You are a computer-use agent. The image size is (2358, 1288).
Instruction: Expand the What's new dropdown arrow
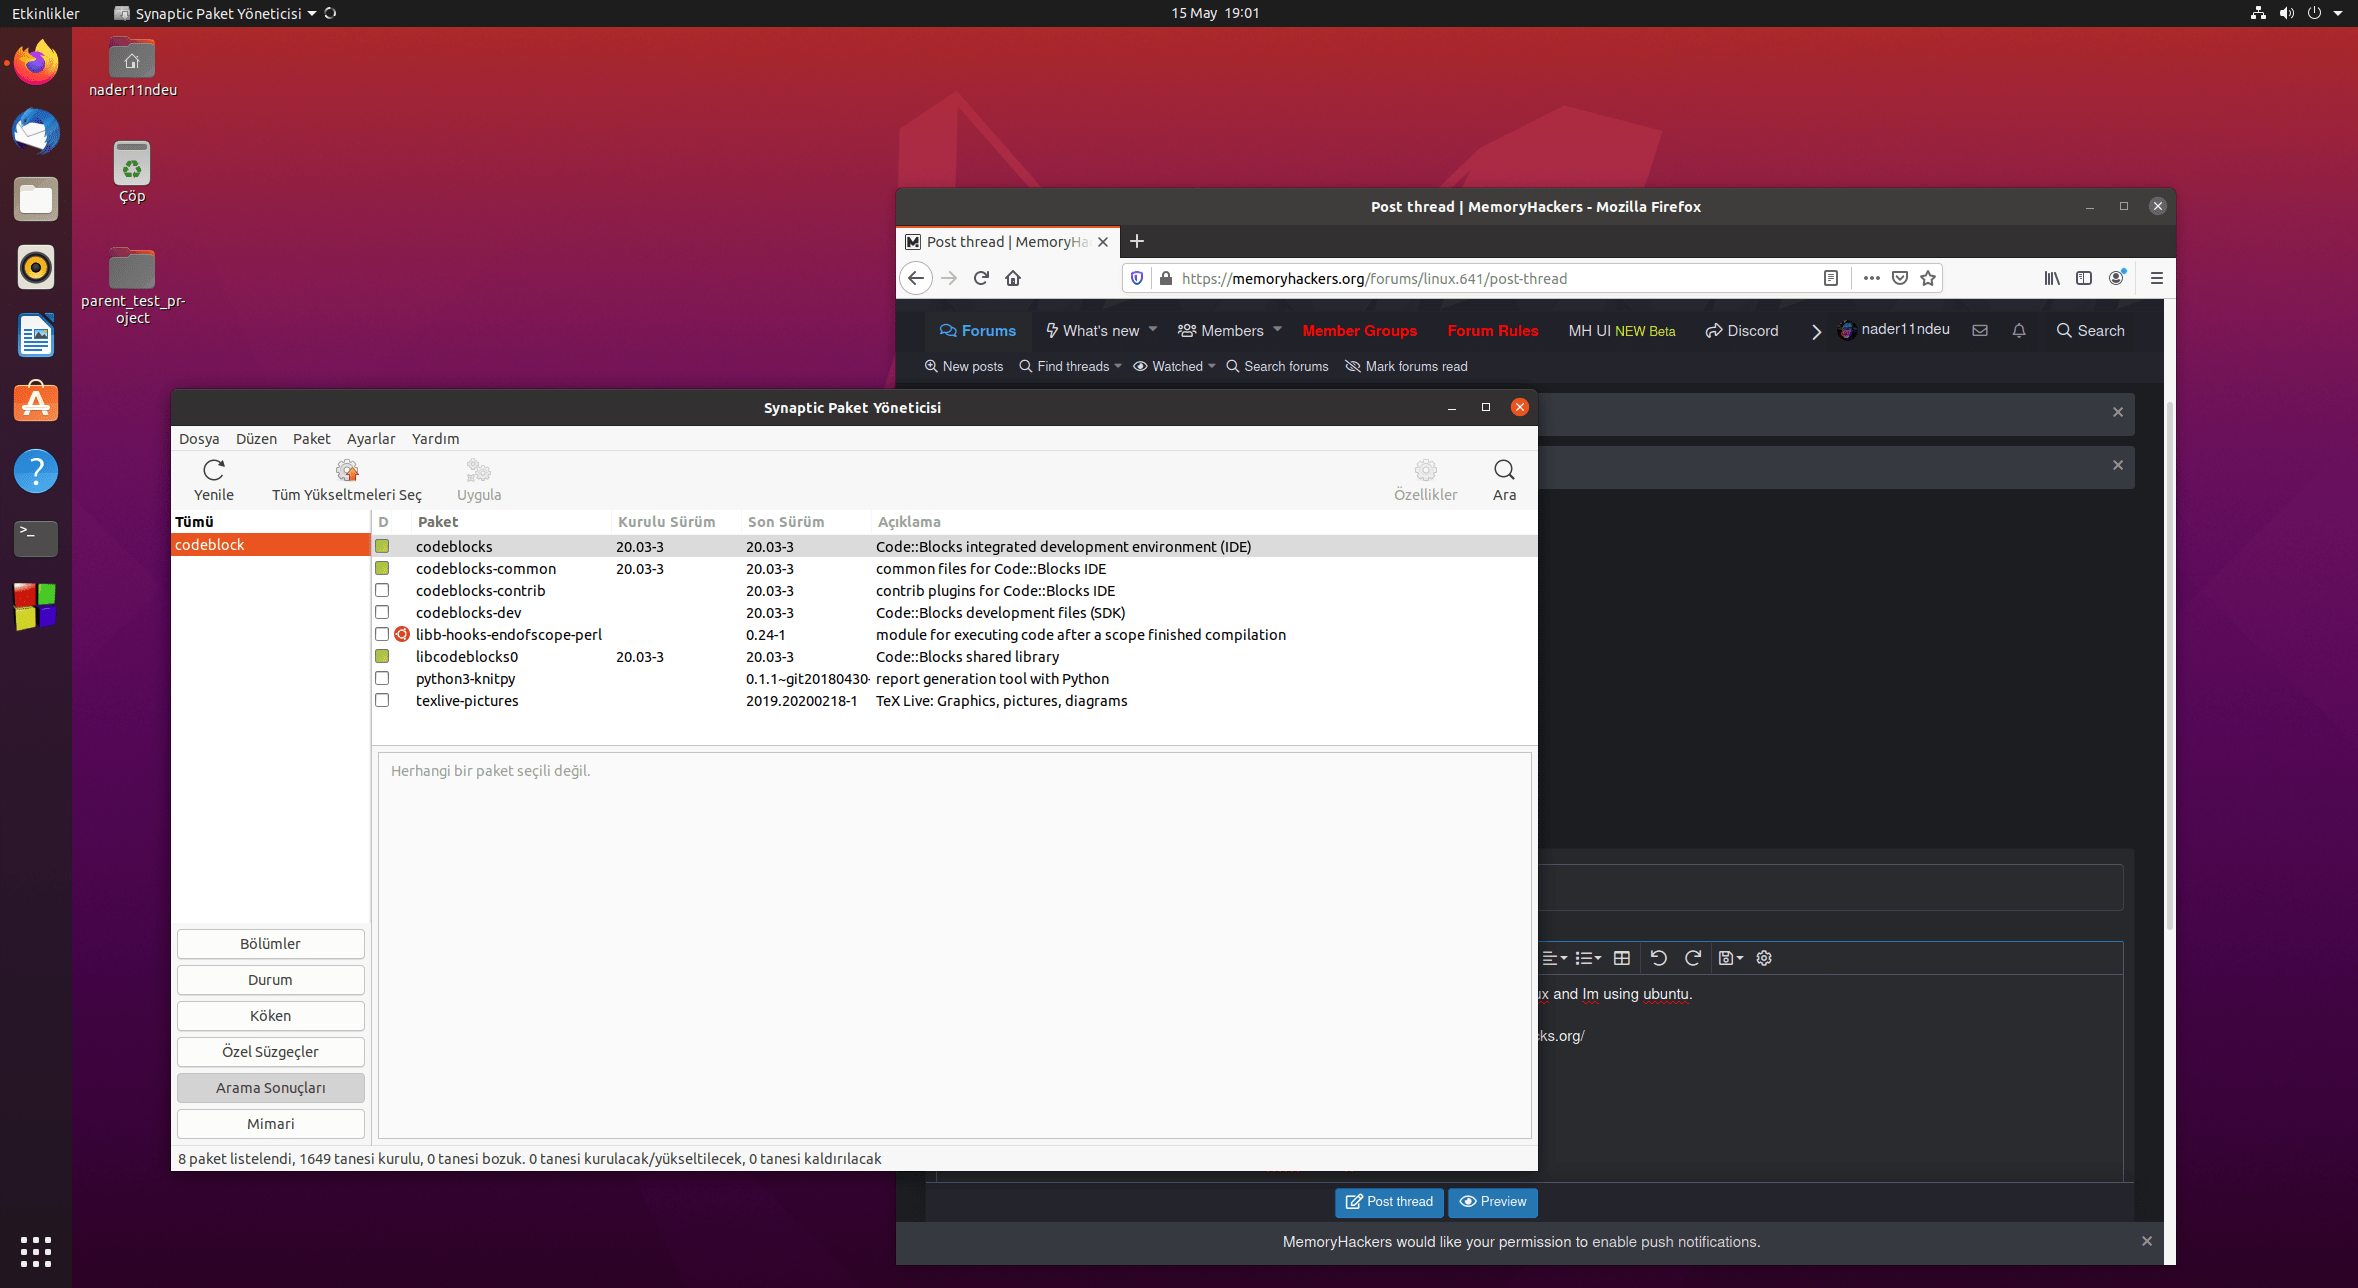pyautogui.click(x=1153, y=329)
